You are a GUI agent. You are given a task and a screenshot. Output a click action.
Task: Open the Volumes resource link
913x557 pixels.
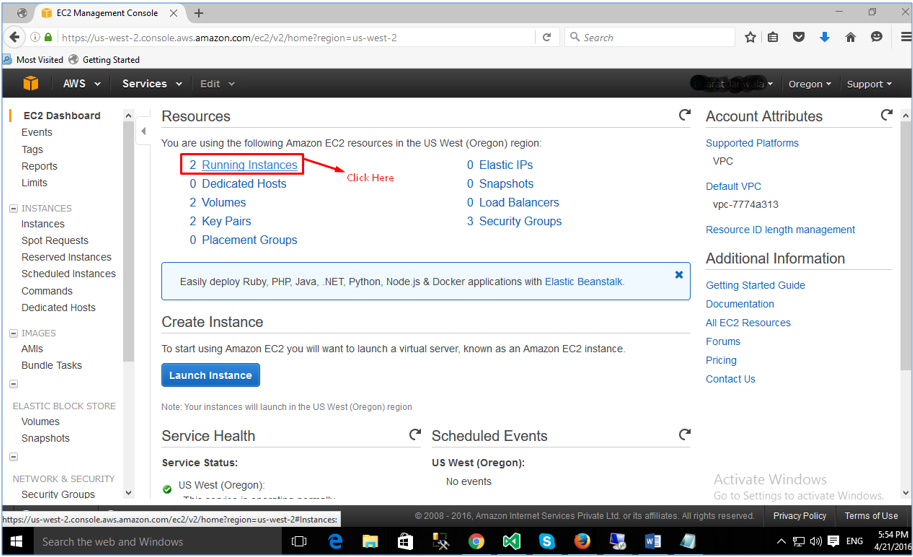pos(224,203)
